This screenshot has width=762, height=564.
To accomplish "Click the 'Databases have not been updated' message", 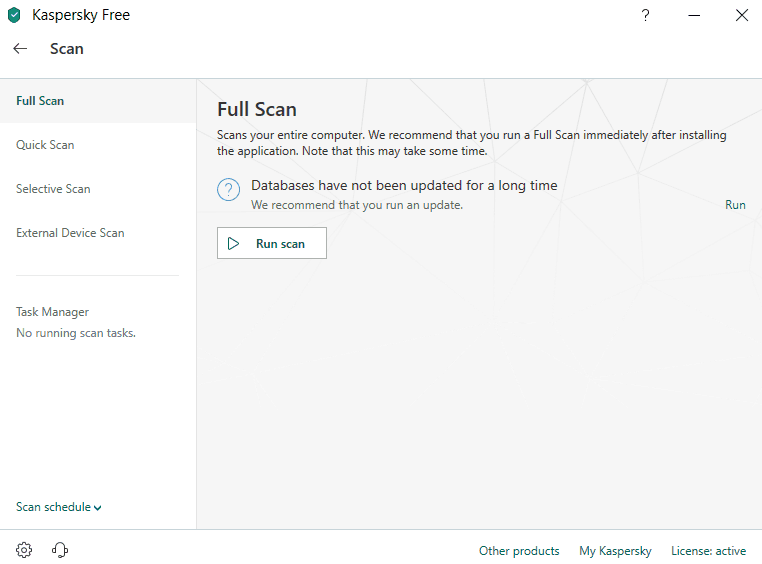I will 404,186.
